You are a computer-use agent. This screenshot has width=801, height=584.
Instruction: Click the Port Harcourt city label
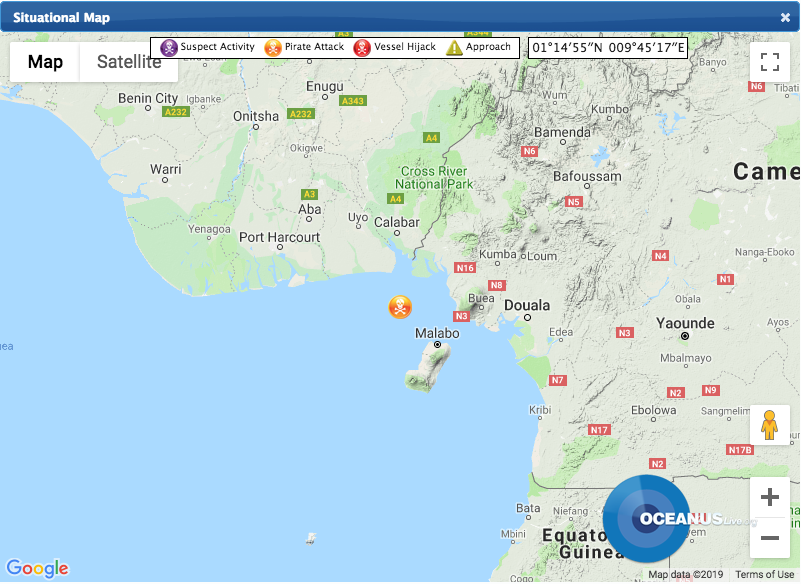pos(280,237)
